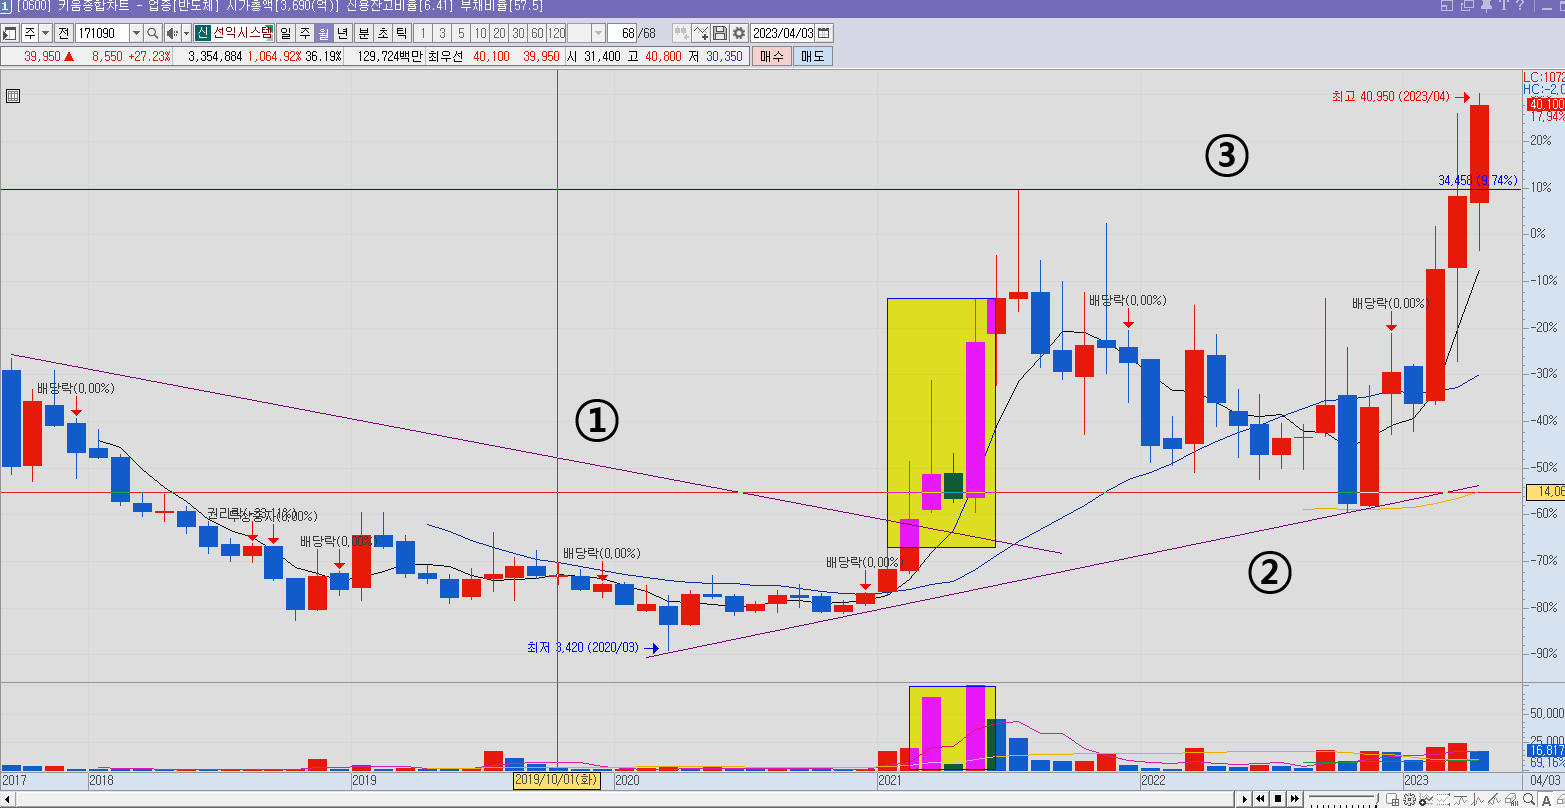Image resolution: width=1565 pixels, height=808 pixels.
Task: Toggle the 전 button
Action: 63,33
